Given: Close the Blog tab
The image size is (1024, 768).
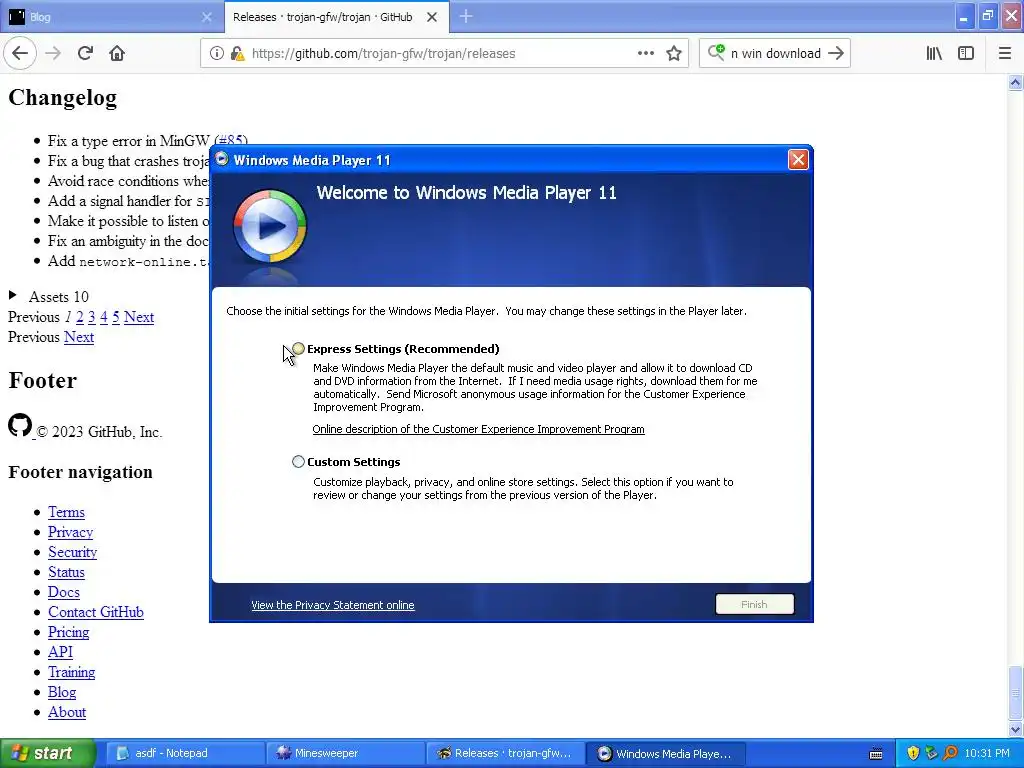Looking at the screenshot, I should (207, 17).
